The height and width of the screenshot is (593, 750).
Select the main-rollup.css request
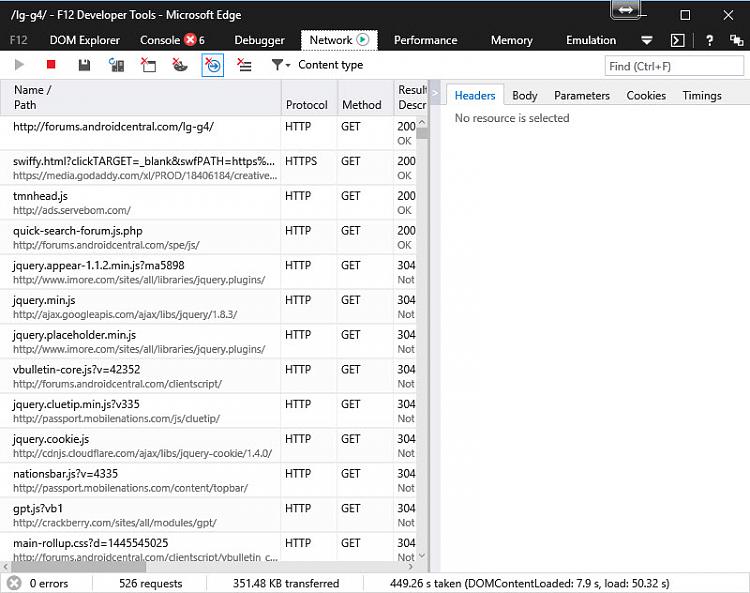208,548
